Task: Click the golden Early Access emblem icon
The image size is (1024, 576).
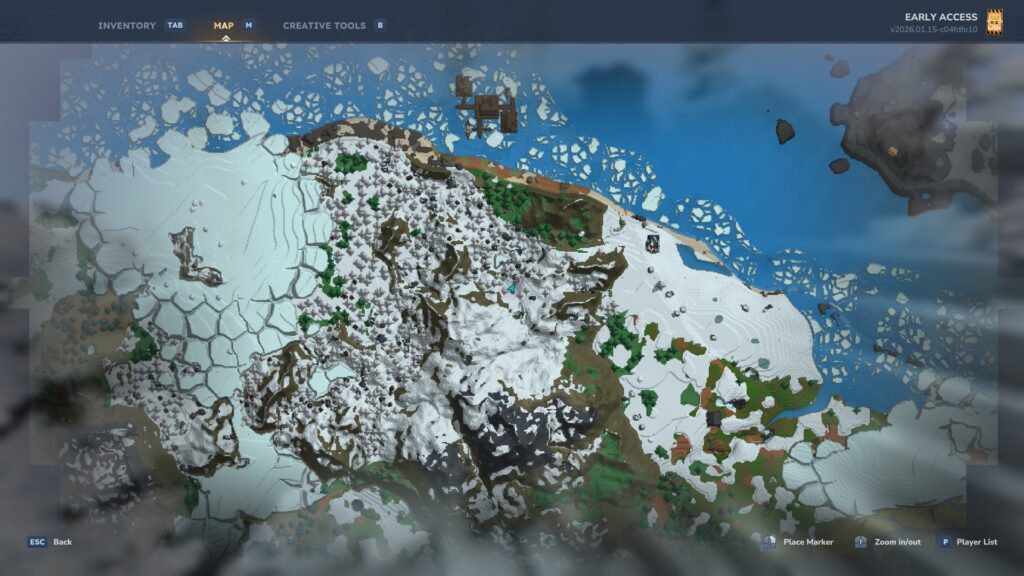Action: click(994, 22)
